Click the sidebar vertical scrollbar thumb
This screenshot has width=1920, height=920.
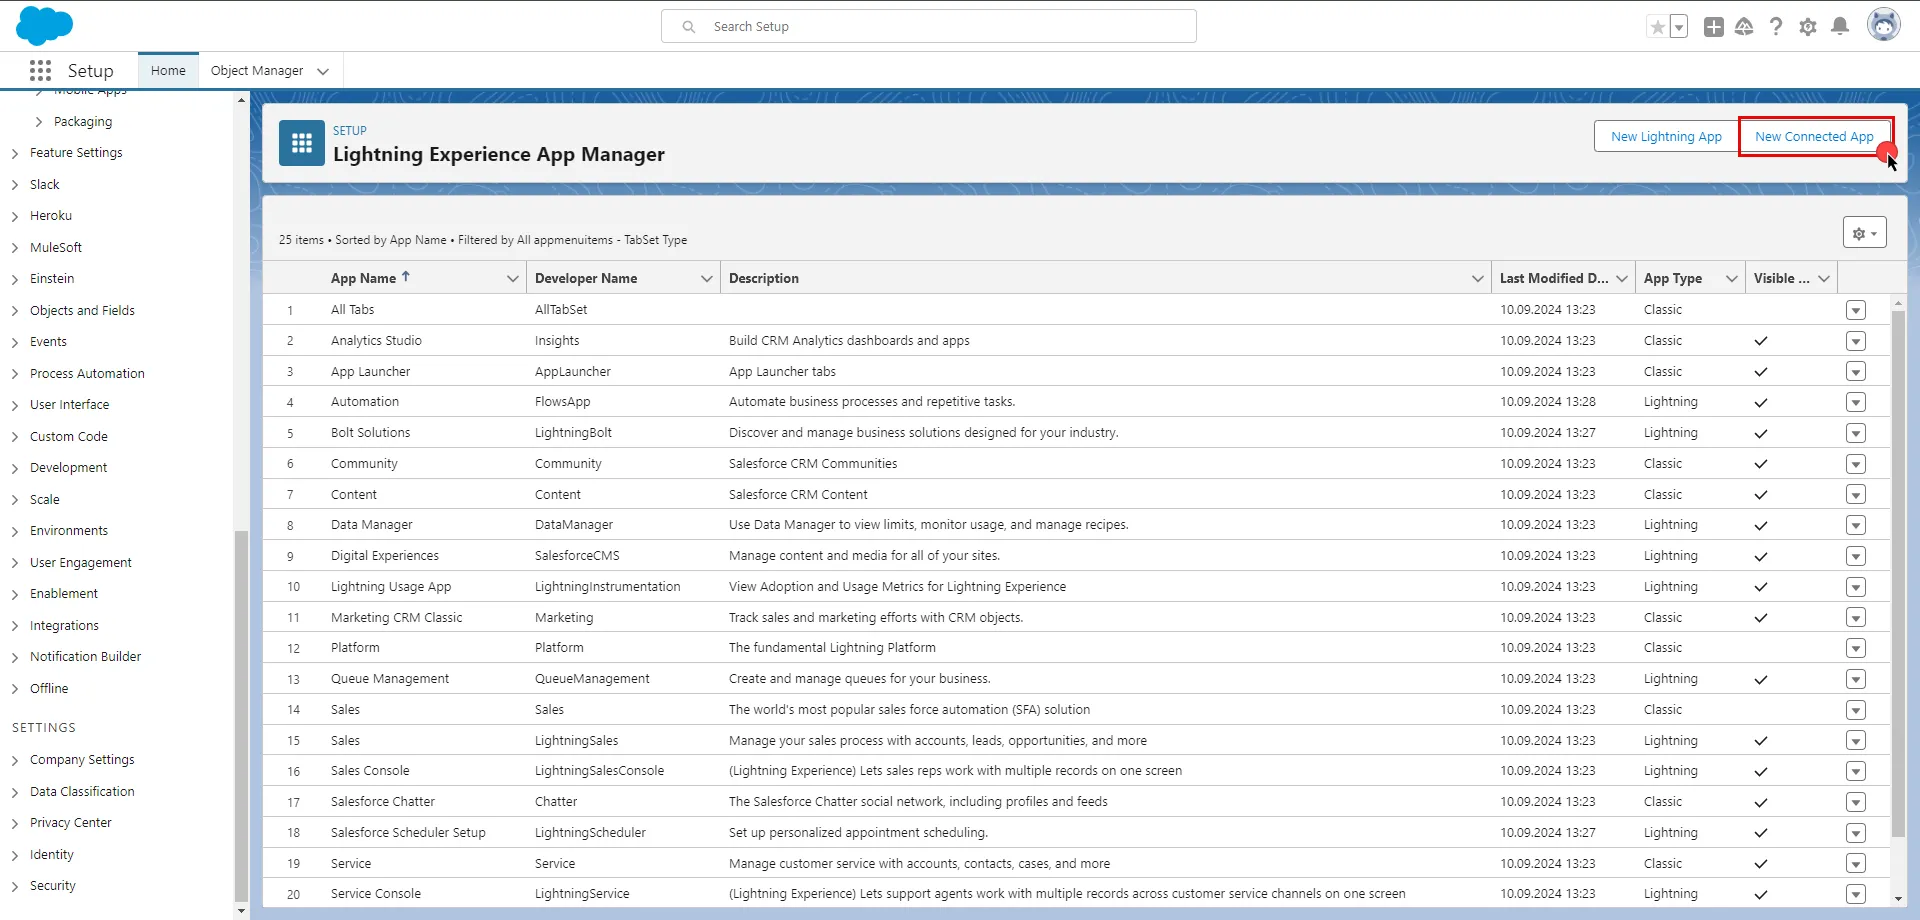240,715
